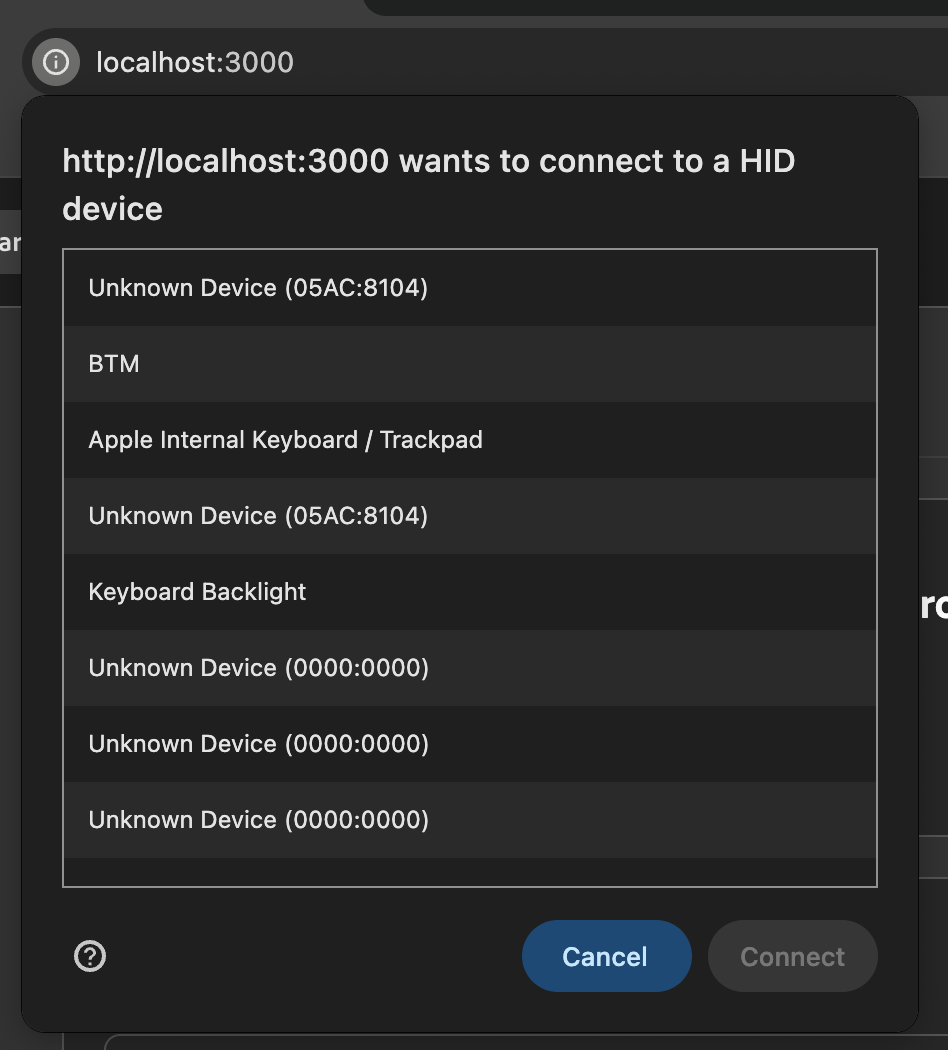
Task: Click the localhost:3000 address bar text
Action: (x=194, y=62)
